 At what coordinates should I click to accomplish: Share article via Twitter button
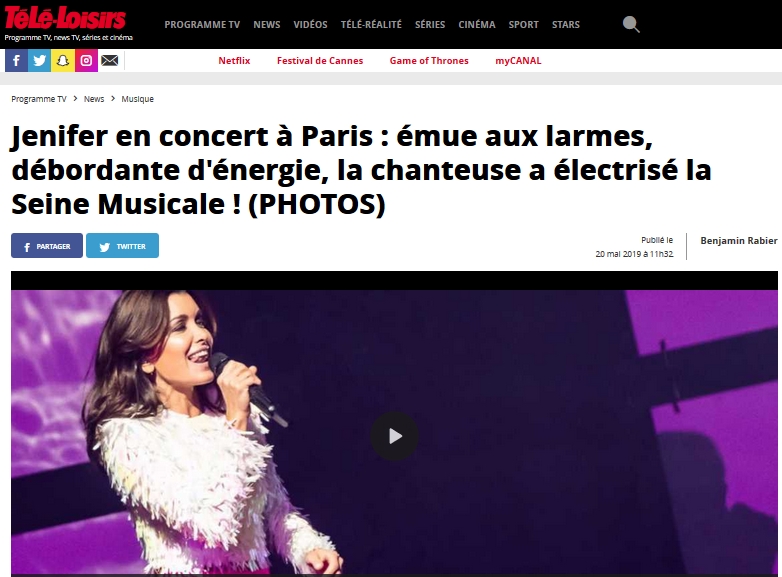[122, 246]
